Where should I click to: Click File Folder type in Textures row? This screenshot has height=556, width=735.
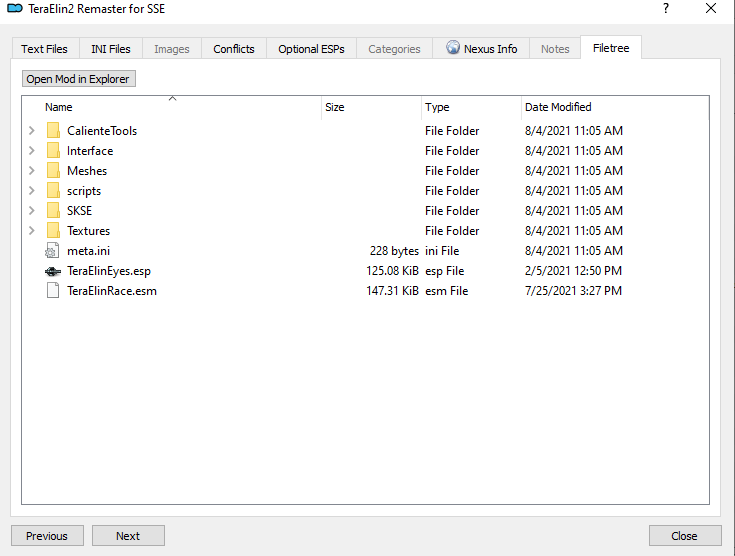click(452, 231)
